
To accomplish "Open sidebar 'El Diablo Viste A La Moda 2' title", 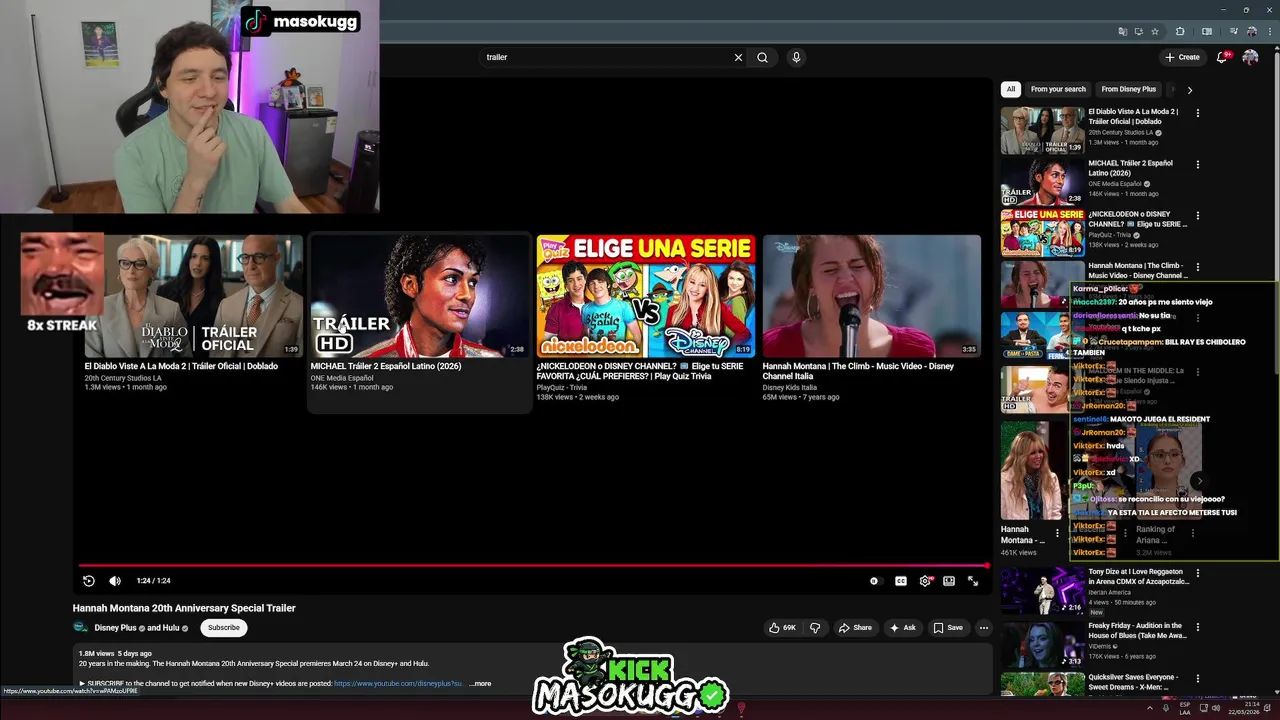I will pos(1134,116).
